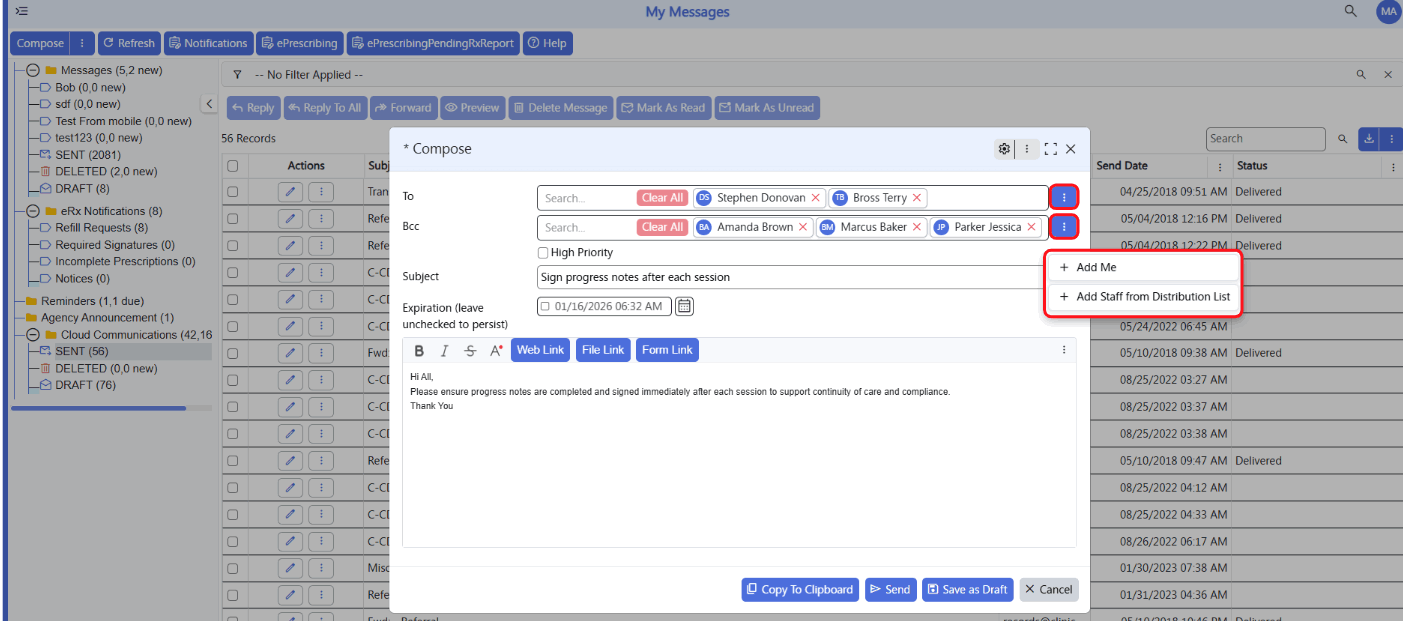Remove Marcus Baker from Bcc
The height and width of the screenshot is (621, 1403).
tap(917, 227)
